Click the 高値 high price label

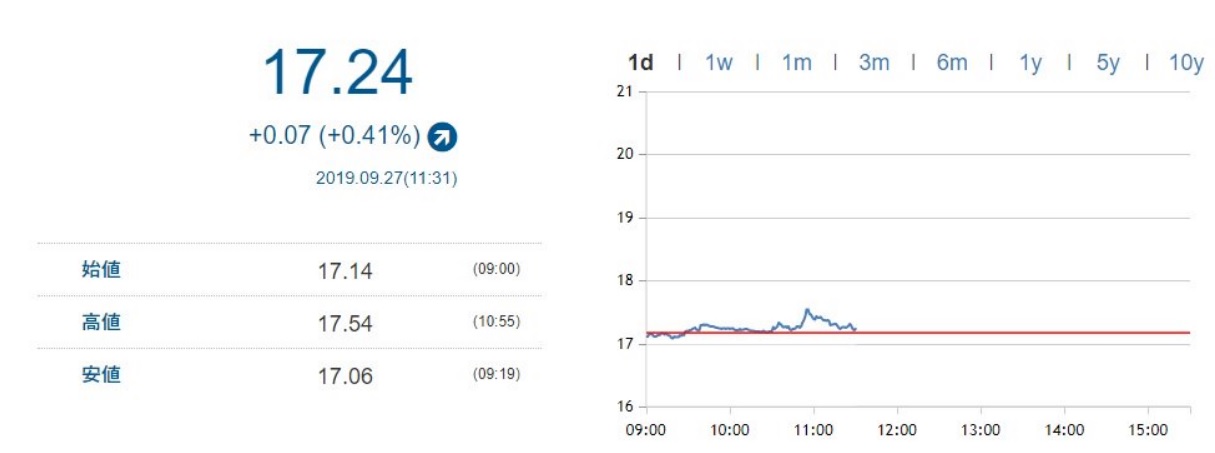[x=101, y=322]
